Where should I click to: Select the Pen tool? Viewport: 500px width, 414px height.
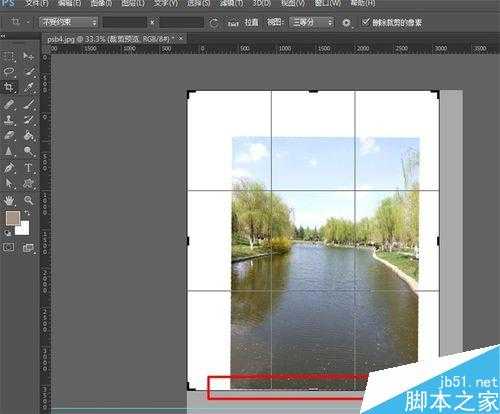pos(9,168)
